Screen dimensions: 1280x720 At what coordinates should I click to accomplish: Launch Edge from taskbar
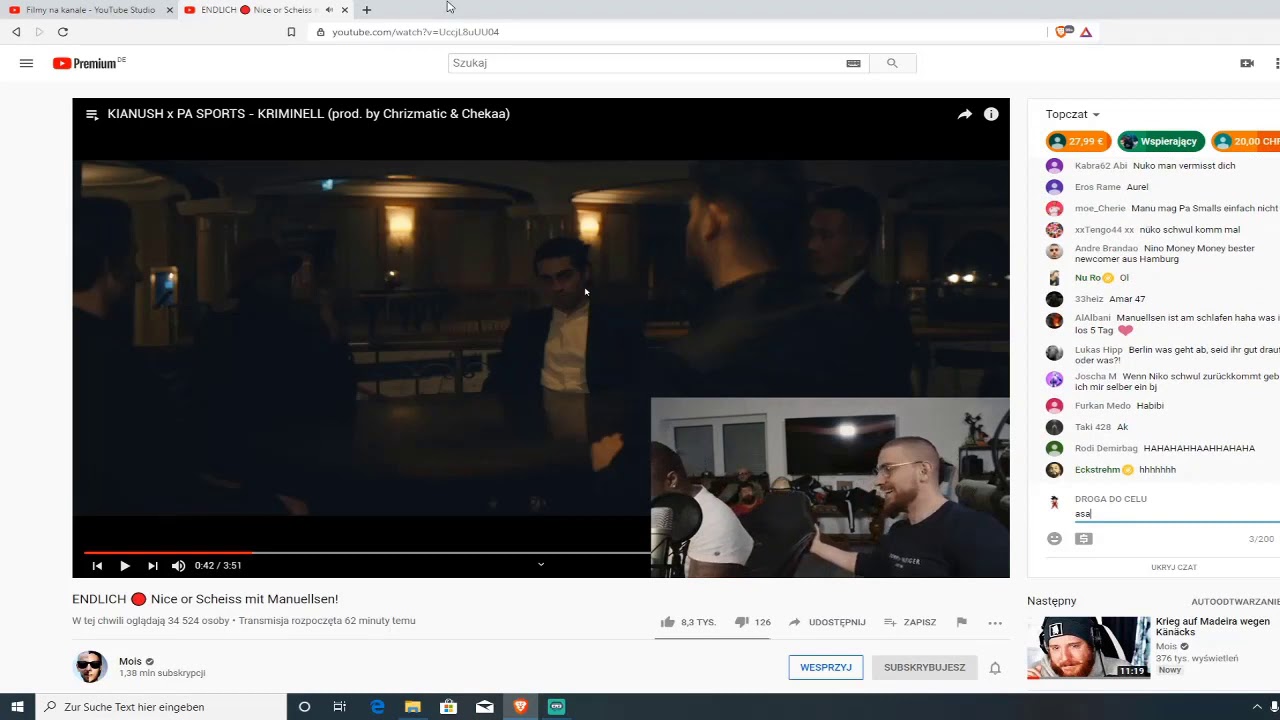377,707
